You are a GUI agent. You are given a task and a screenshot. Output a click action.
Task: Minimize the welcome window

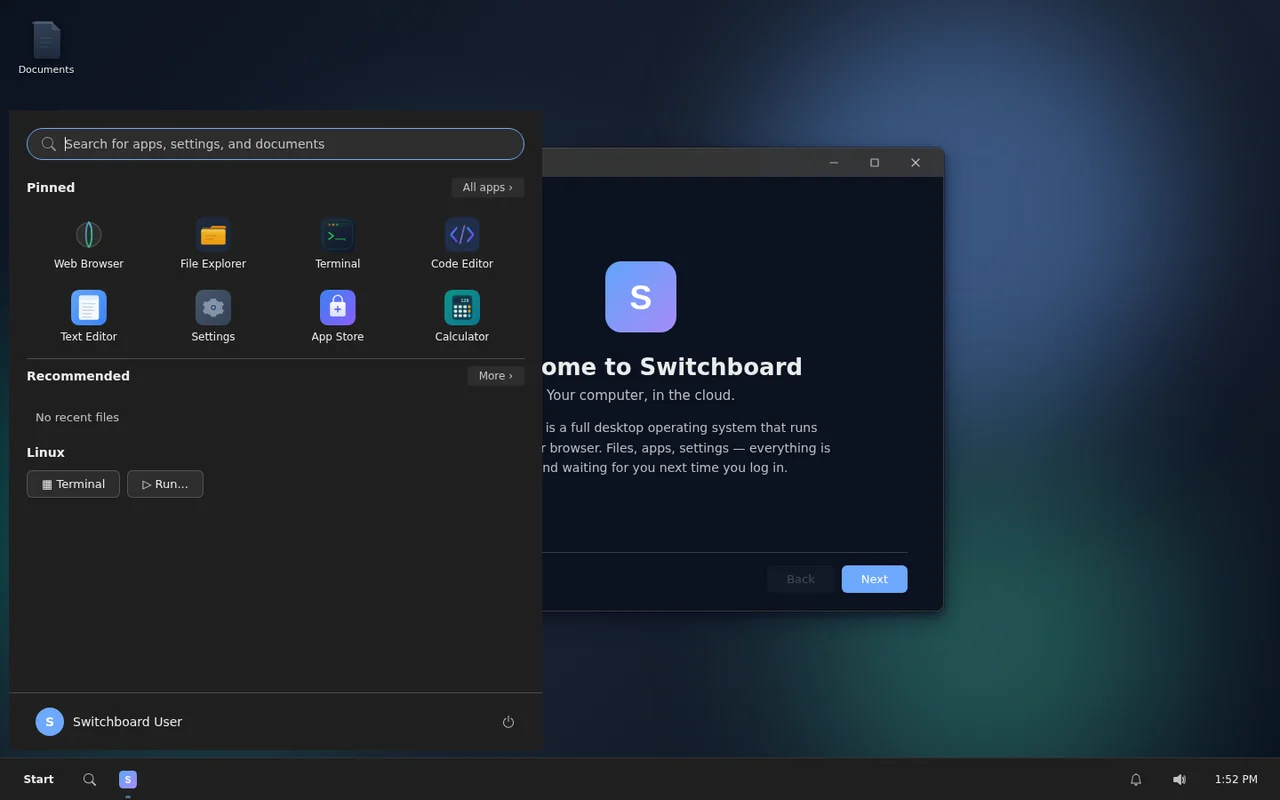tap(833, 163)
